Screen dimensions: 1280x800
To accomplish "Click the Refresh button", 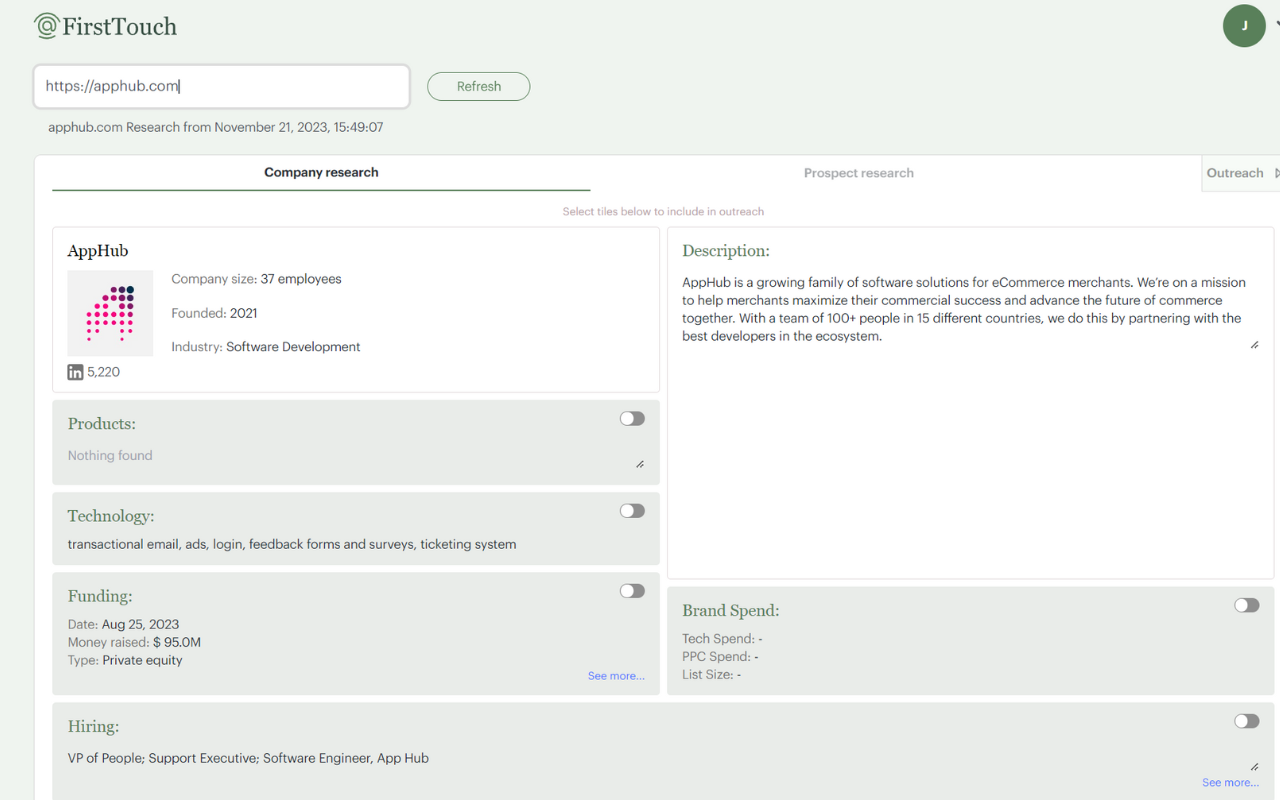I will (x=478, y=86).
